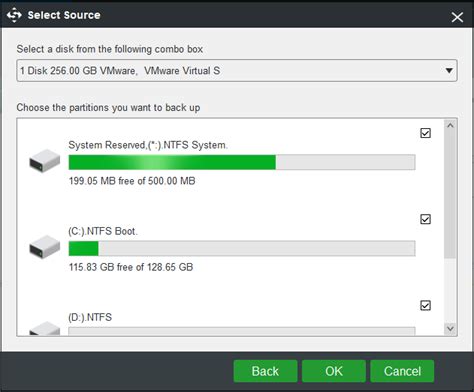474x392 pixels.
Task: Click the D: NTFS partition drive icon
Action: 45,328
